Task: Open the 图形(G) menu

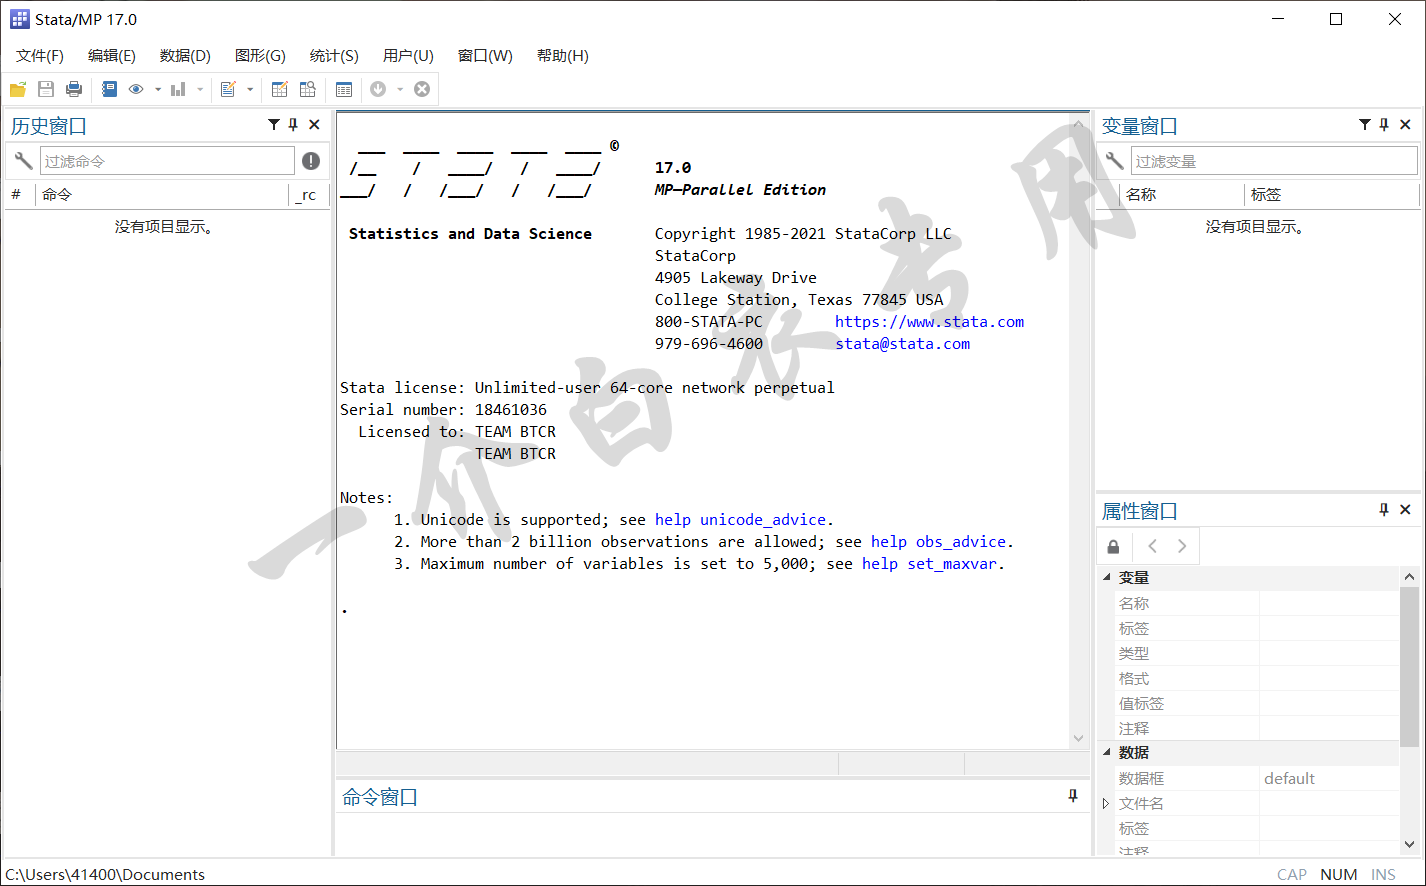Action: point(260,56)
